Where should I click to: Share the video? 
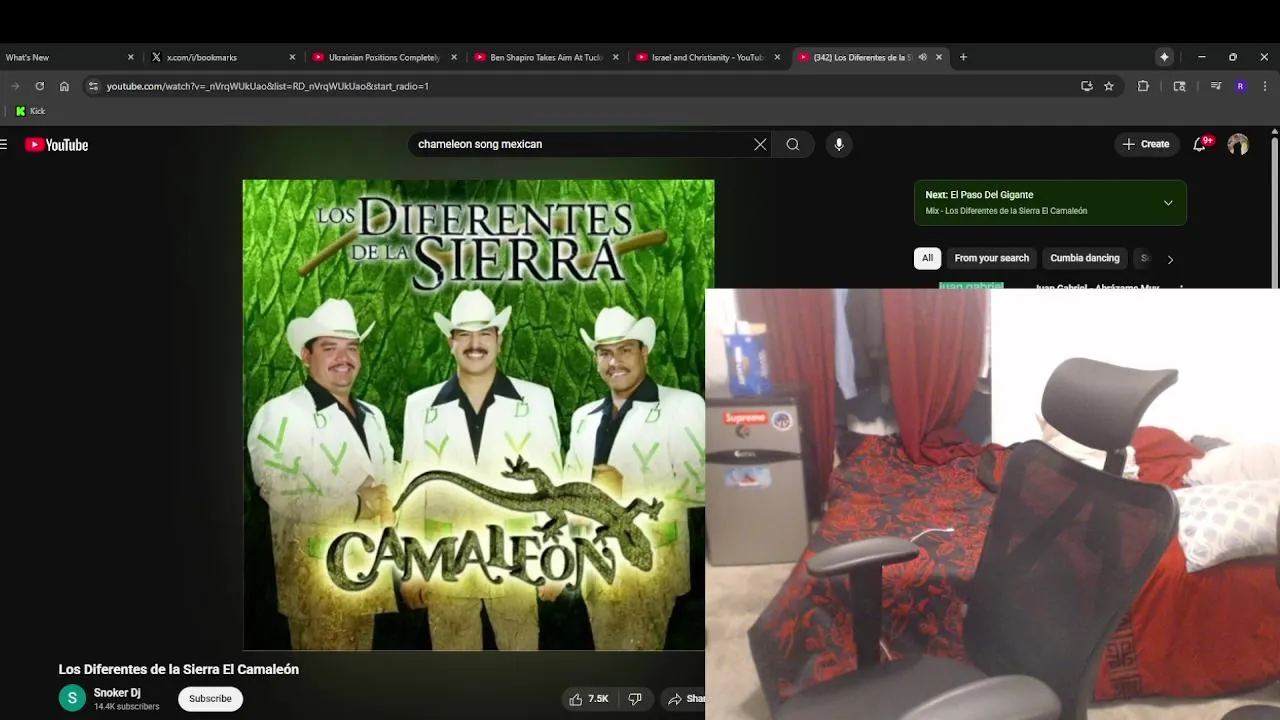(686, 699)
